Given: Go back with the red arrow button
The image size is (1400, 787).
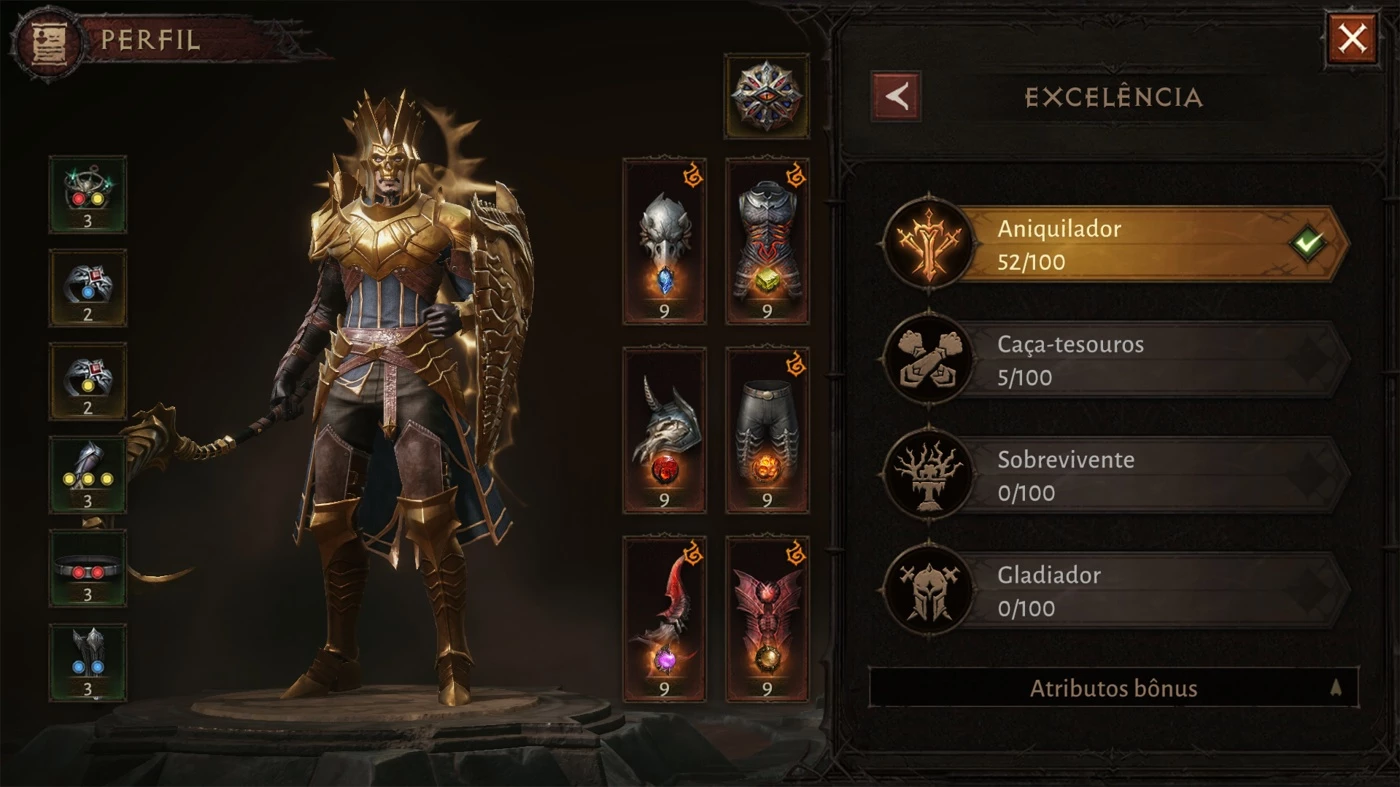Looking at the screenshot, I should pos(896,96).
